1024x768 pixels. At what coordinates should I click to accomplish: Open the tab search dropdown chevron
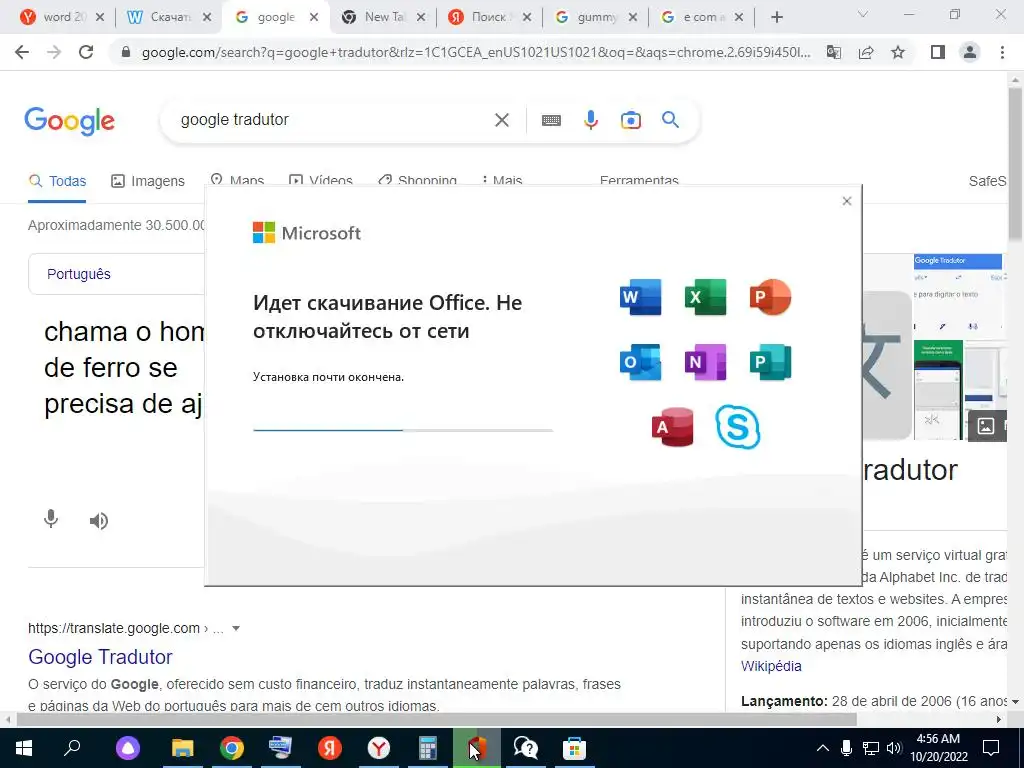pyautogui.click(x=863, y=14)
